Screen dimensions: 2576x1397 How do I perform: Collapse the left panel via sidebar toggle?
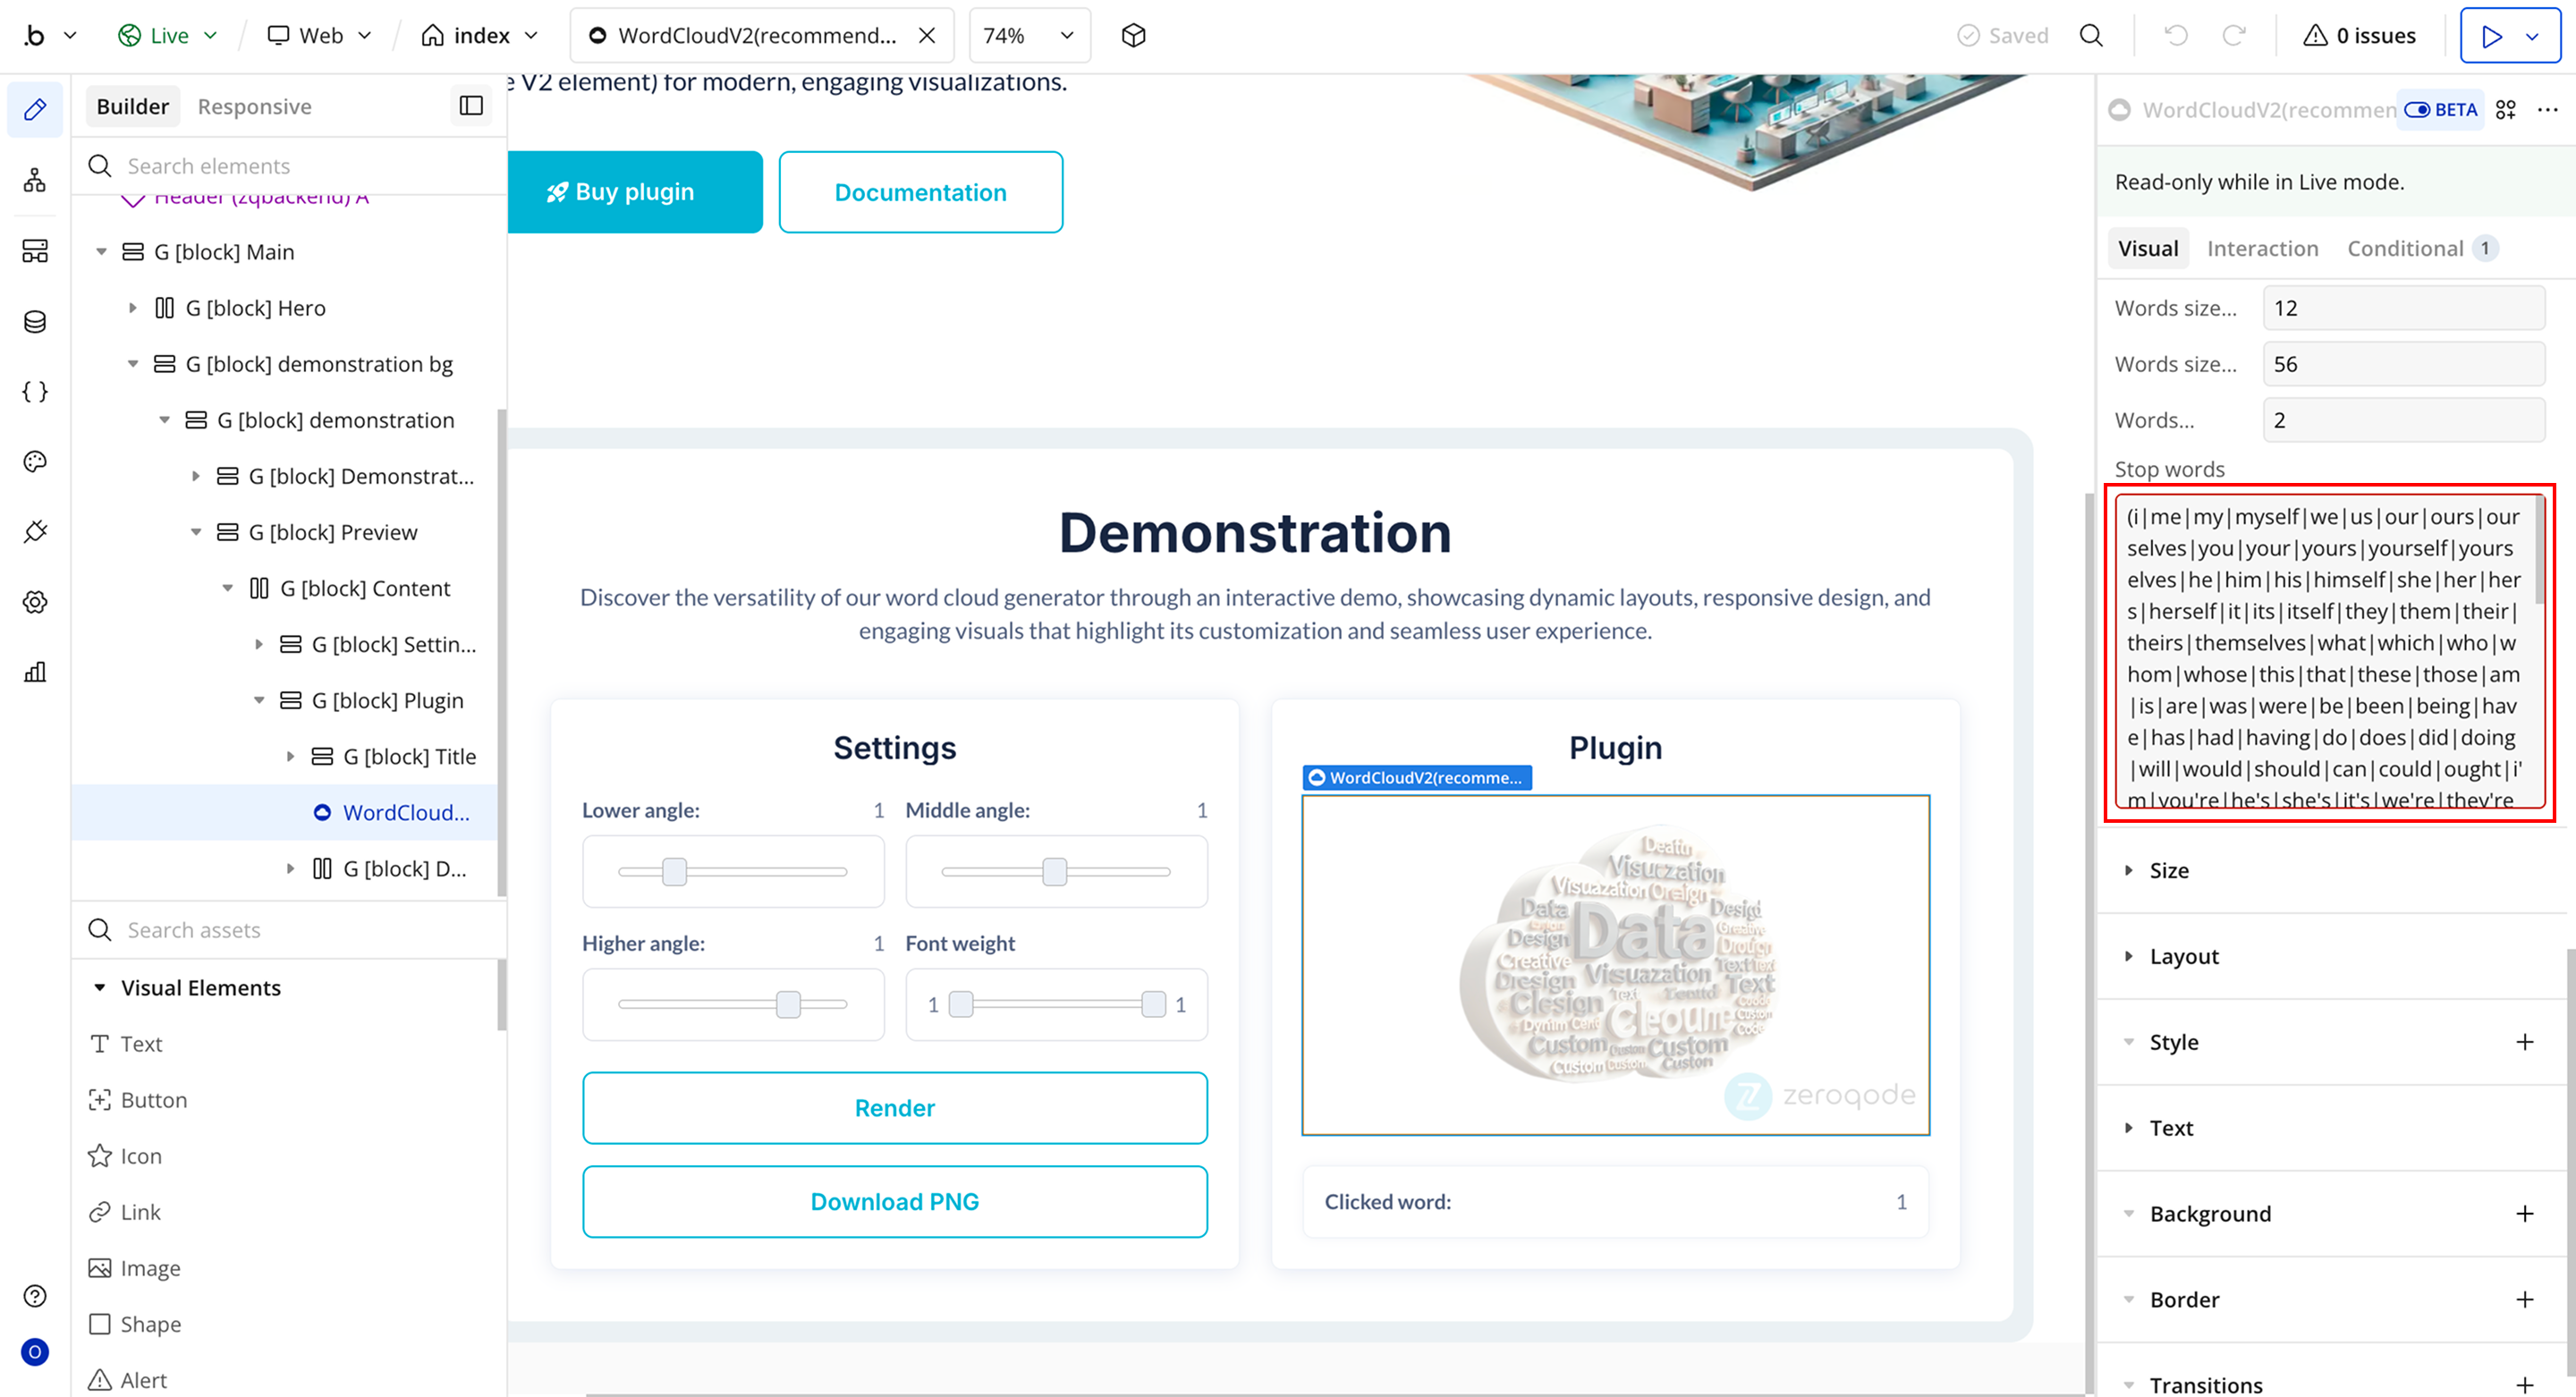471,106
